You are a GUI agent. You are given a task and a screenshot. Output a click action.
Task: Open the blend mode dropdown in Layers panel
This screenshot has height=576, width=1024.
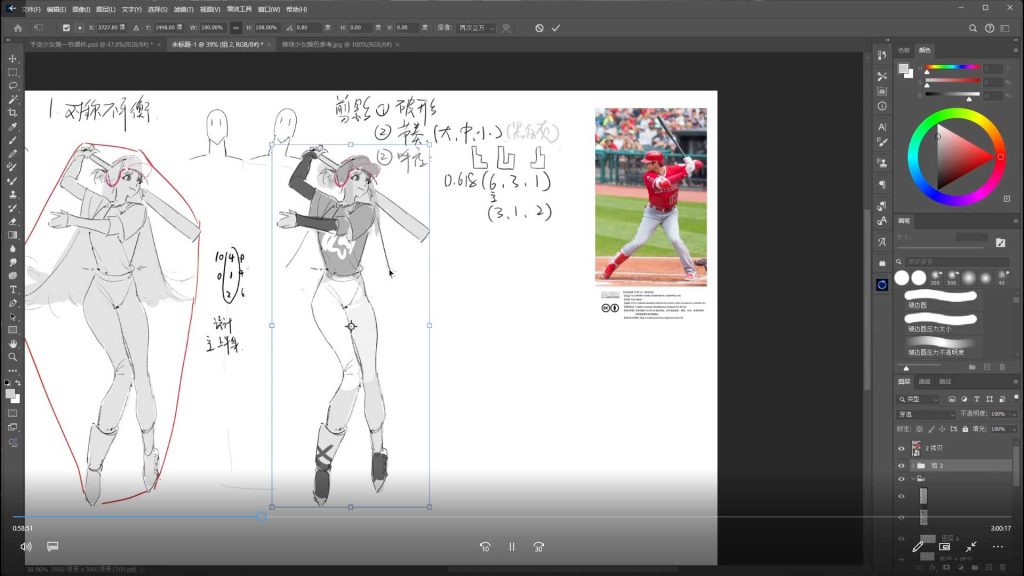click(926, 414)
